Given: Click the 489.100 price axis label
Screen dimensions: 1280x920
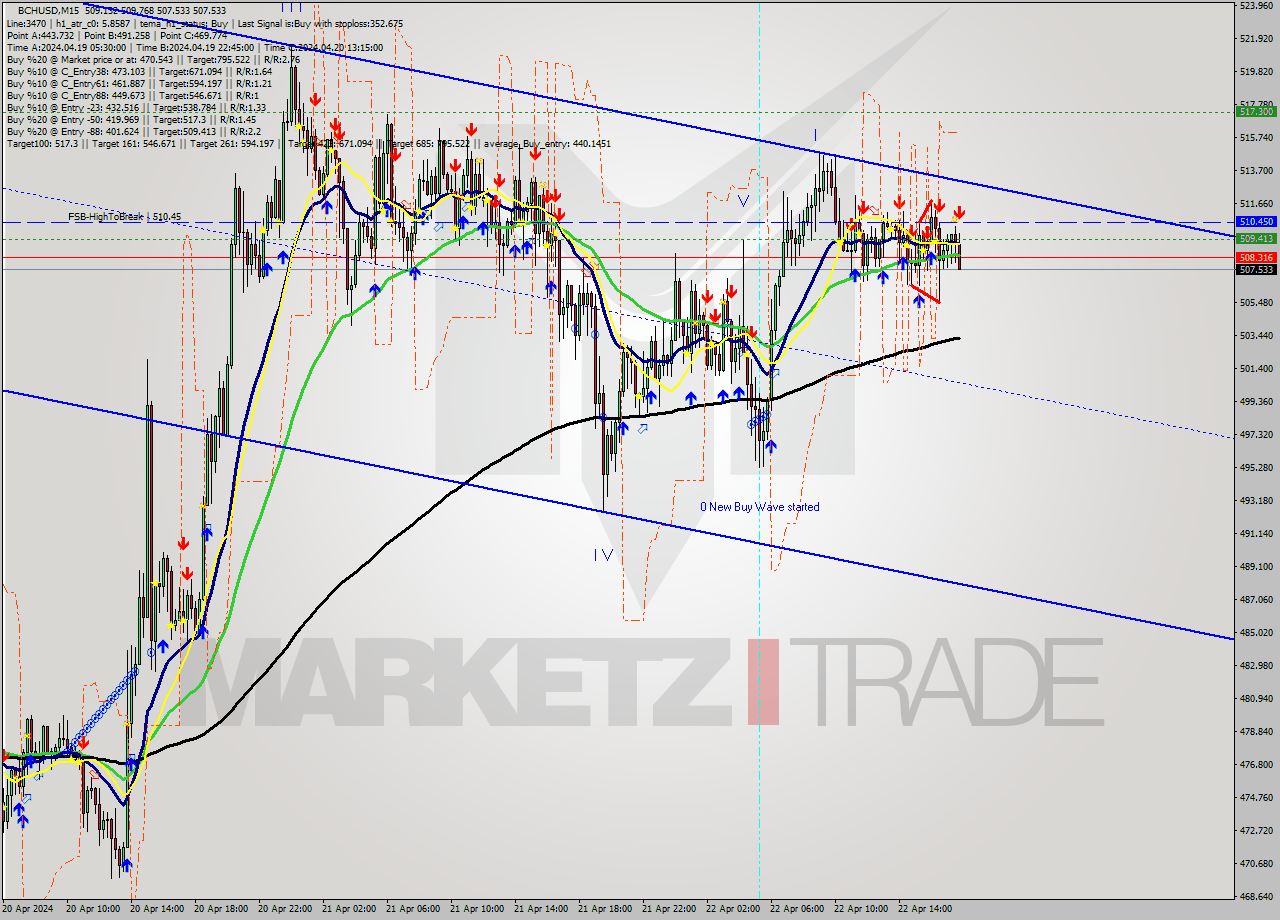Looking at the screenshot, I should click(x=1255, y=567).
